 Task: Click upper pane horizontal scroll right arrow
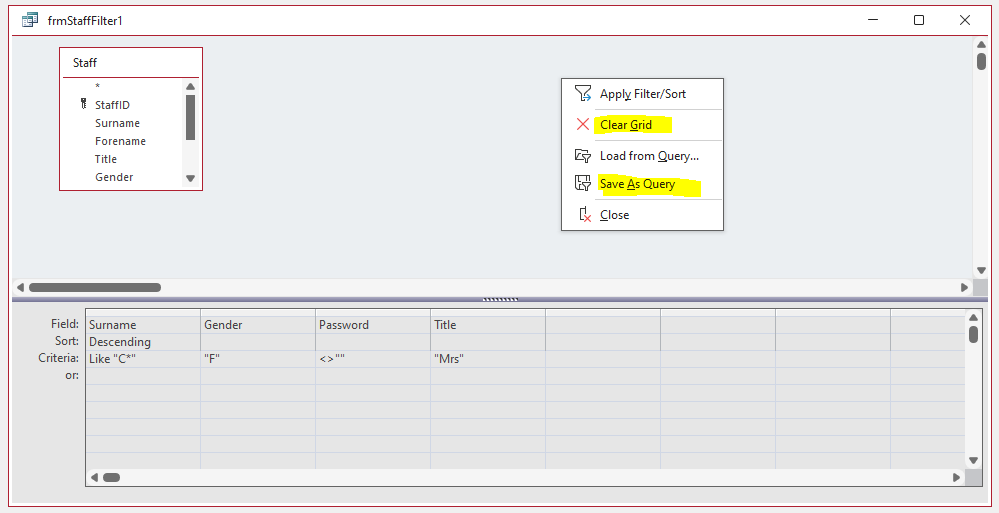pyautogui.click(x=965, y=287)
